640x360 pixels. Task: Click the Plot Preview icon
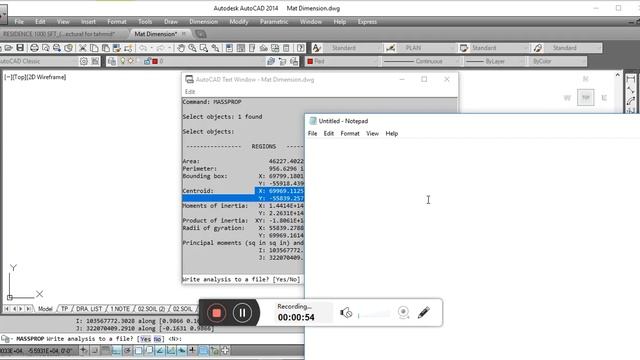pos(46,48)
